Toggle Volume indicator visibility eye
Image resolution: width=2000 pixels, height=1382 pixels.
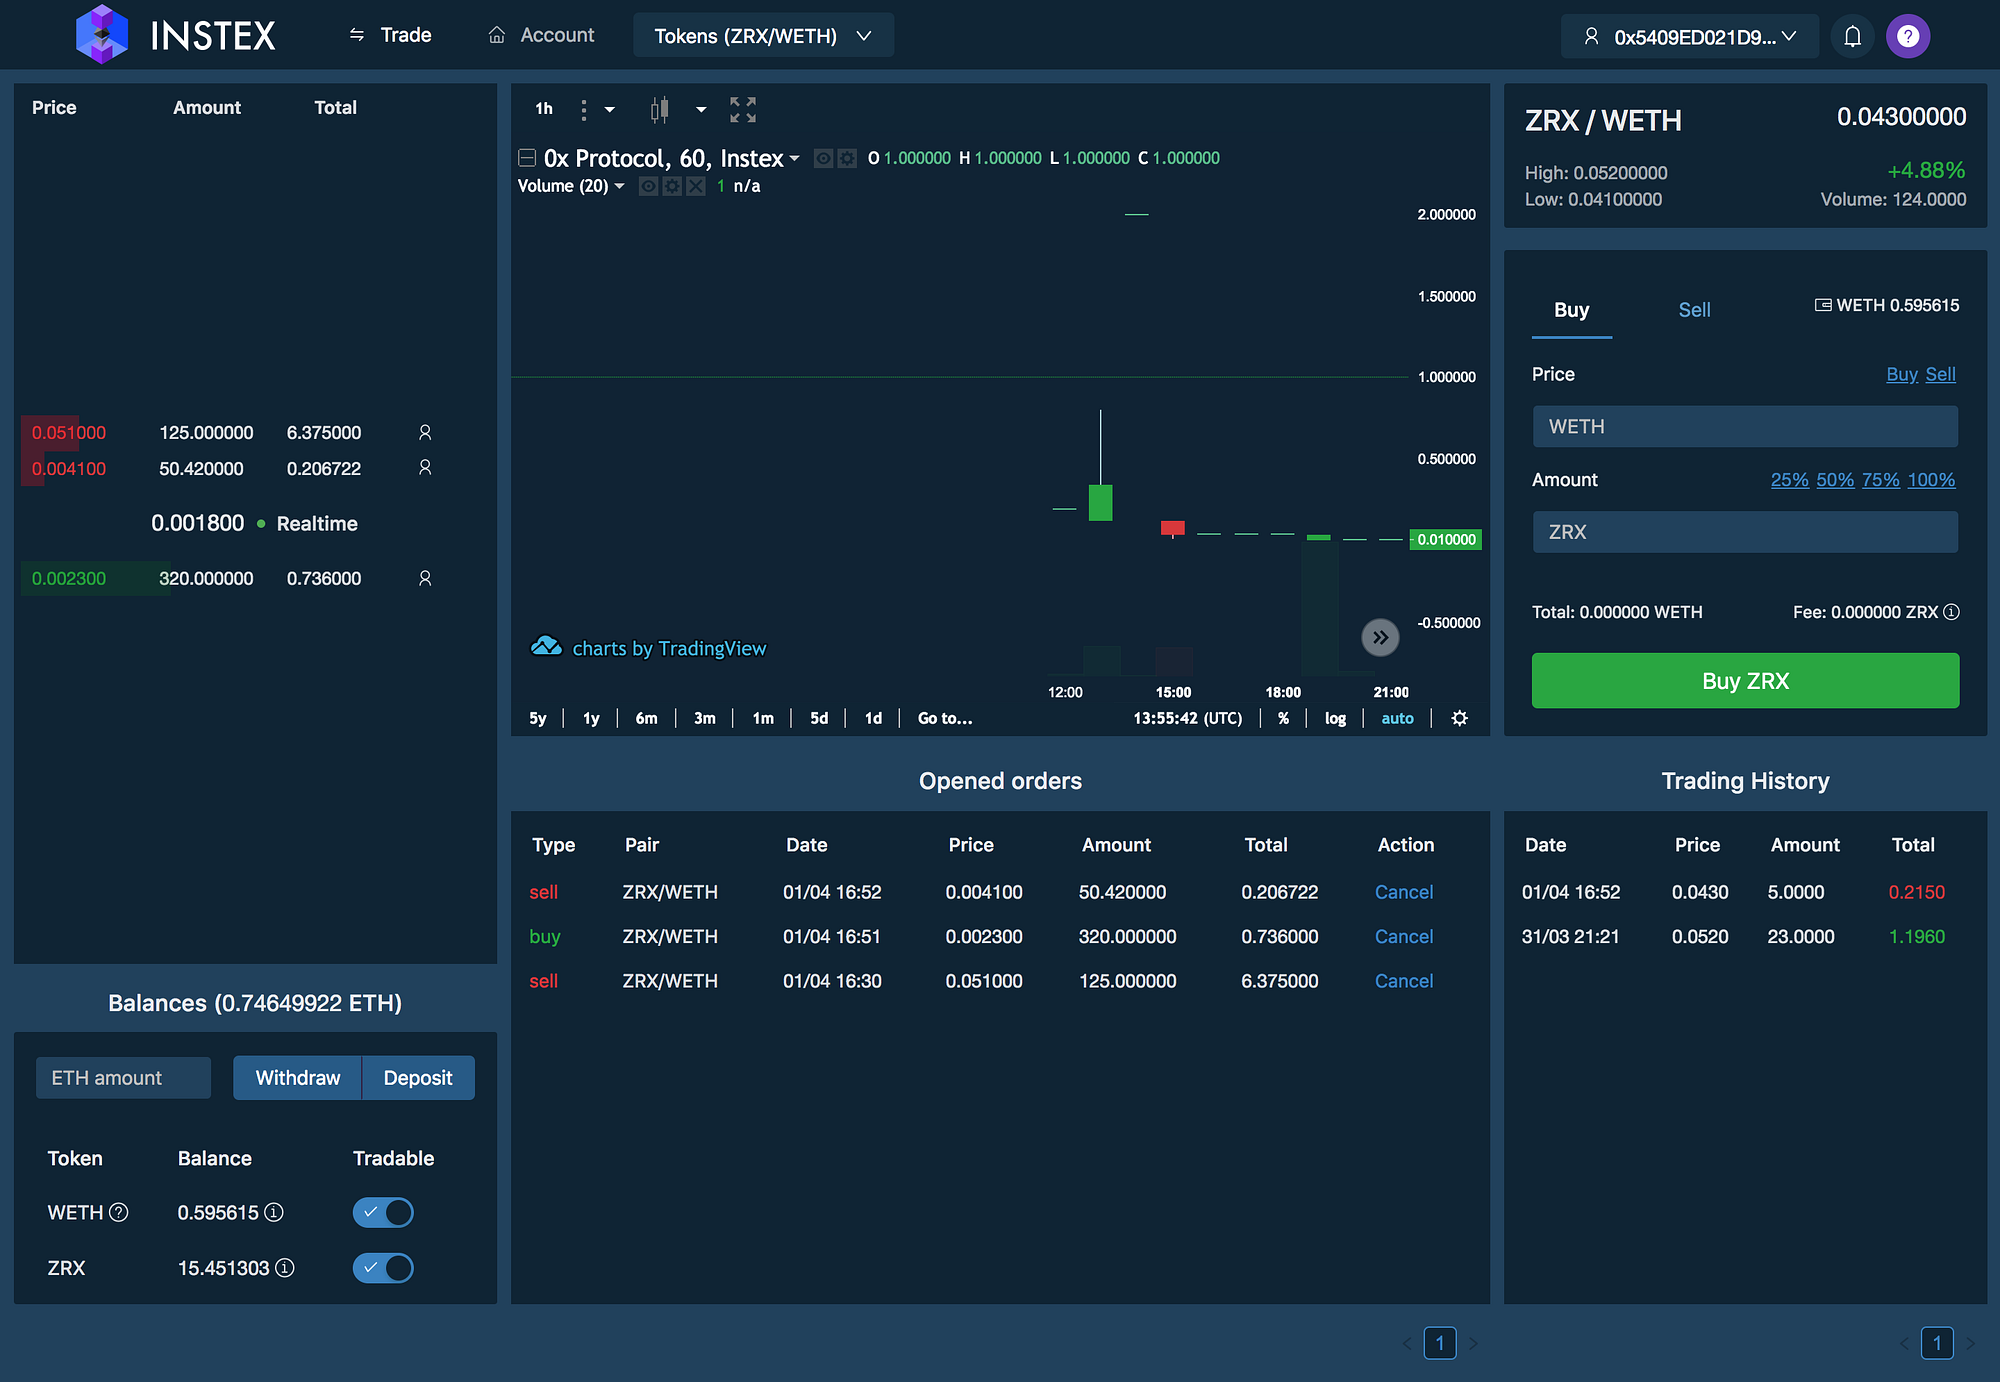(x=648, y=186)
